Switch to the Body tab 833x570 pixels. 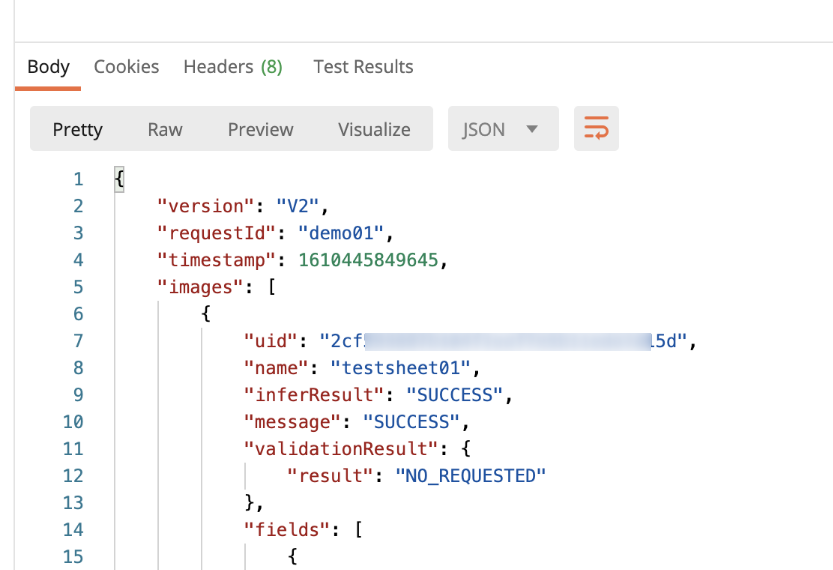click(x=48, y=67)
